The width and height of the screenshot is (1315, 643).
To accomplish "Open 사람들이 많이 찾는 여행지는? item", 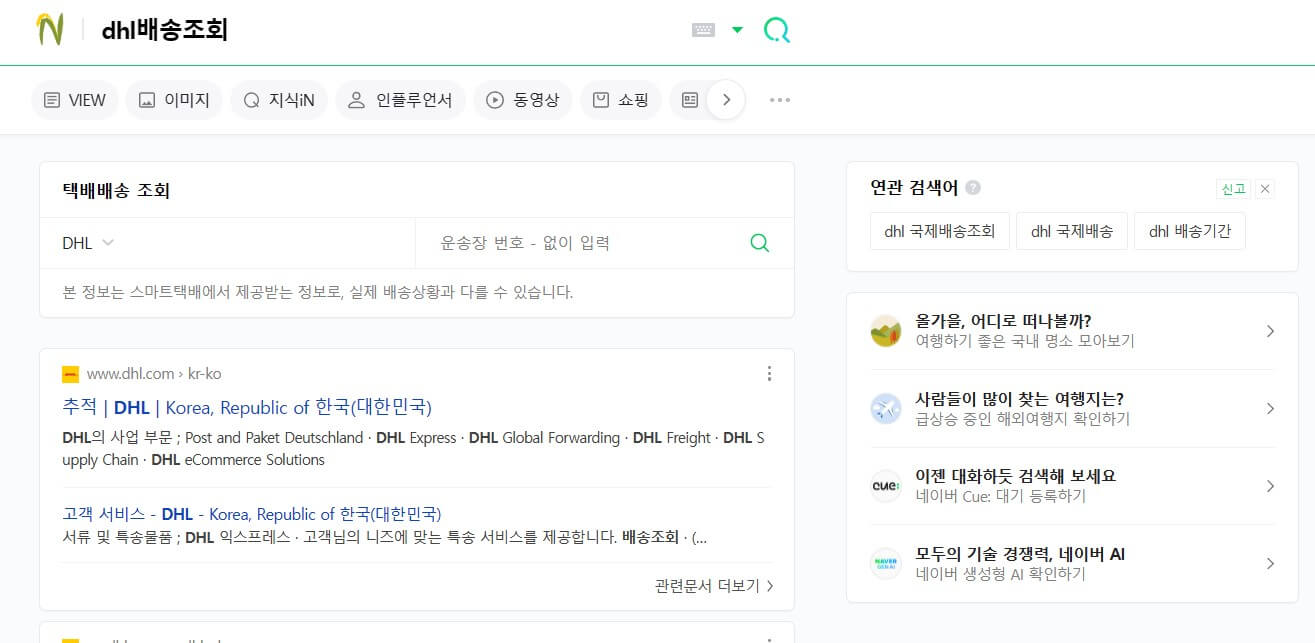I will pyautogui.click(x=1072, y=408).
